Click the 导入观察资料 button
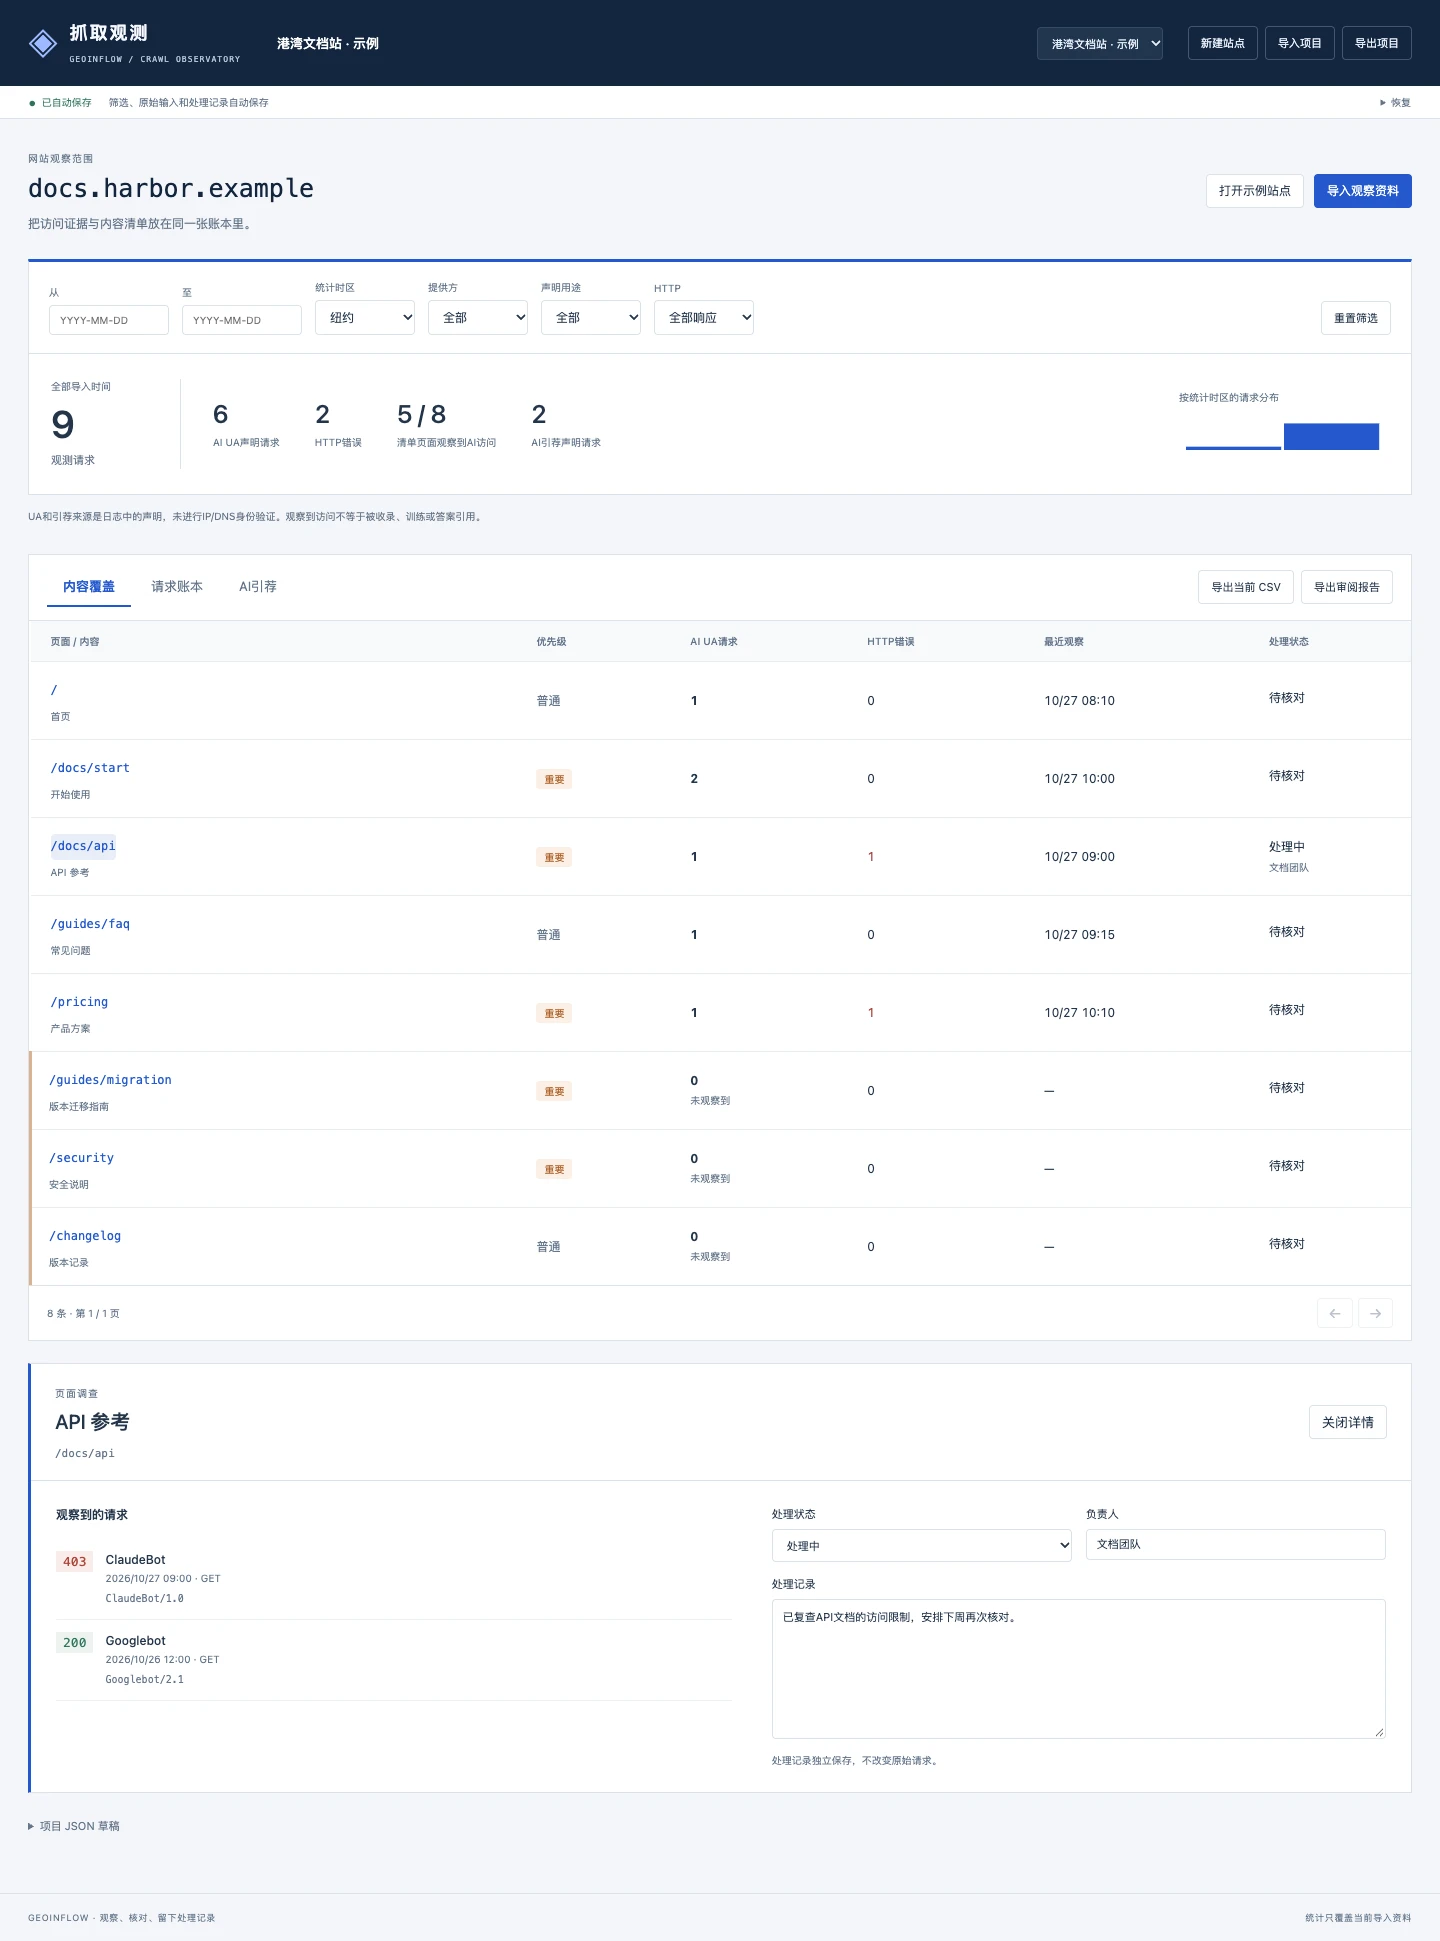1440x1941 pixels. (x=1363, y=191)
